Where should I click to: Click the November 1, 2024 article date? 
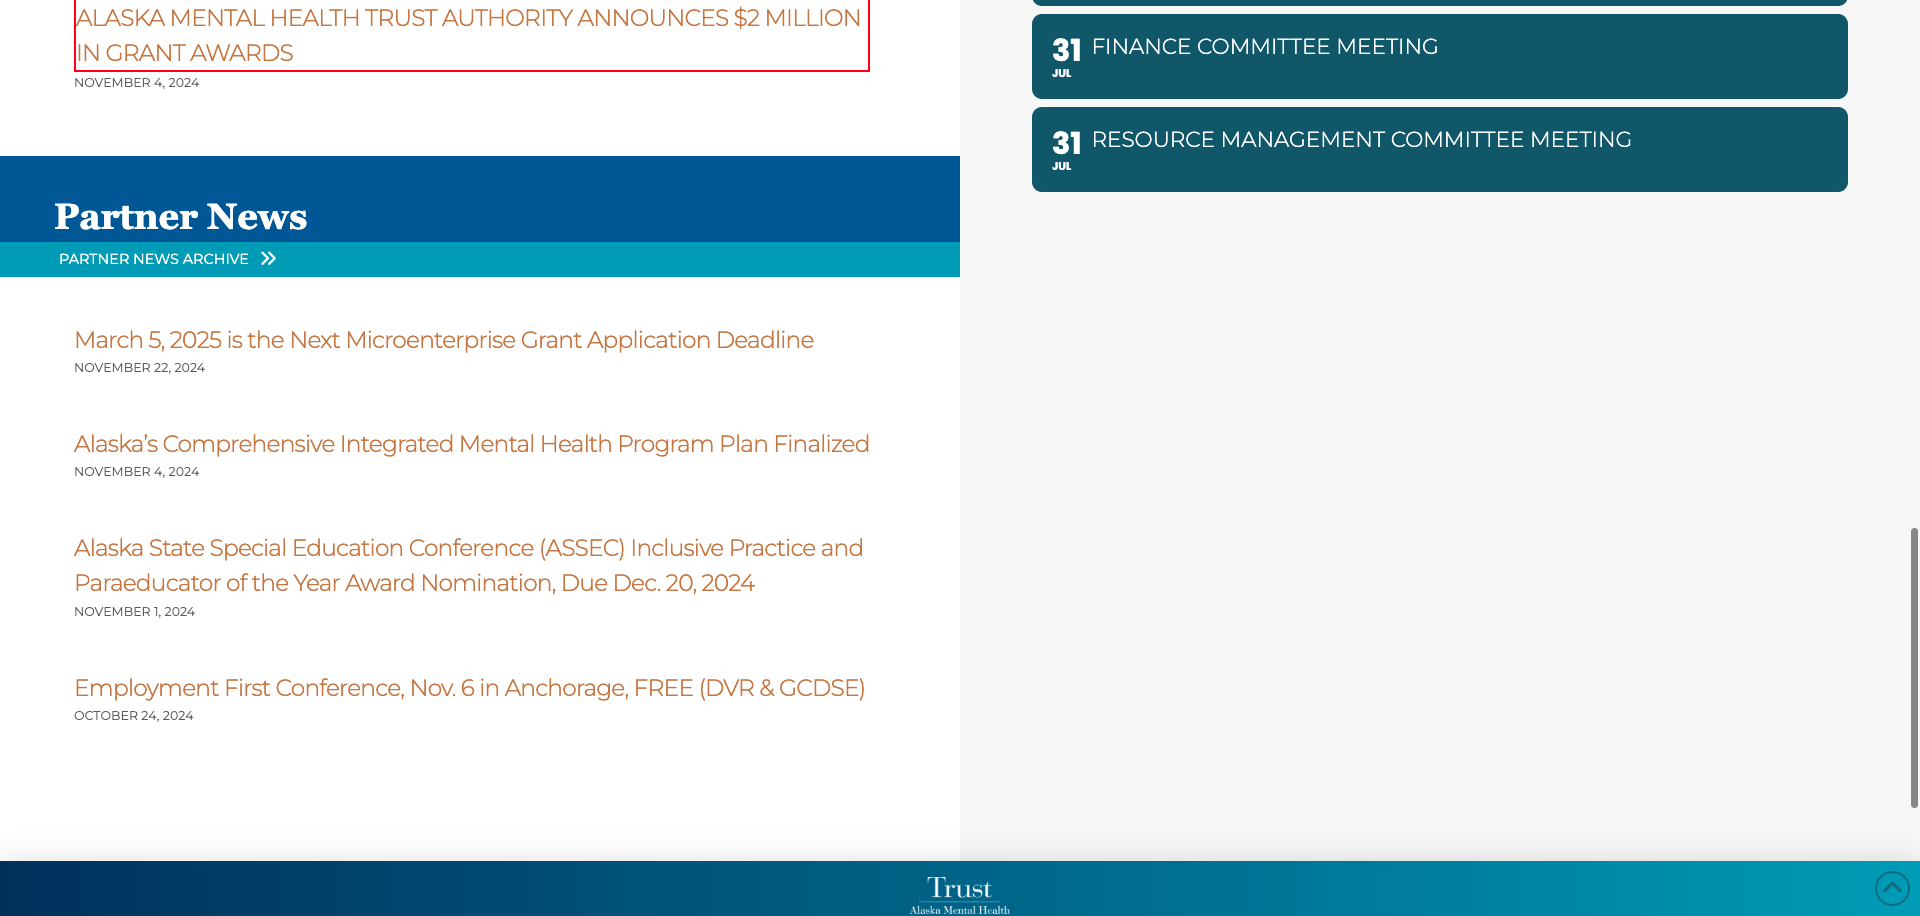pos(134,612)
